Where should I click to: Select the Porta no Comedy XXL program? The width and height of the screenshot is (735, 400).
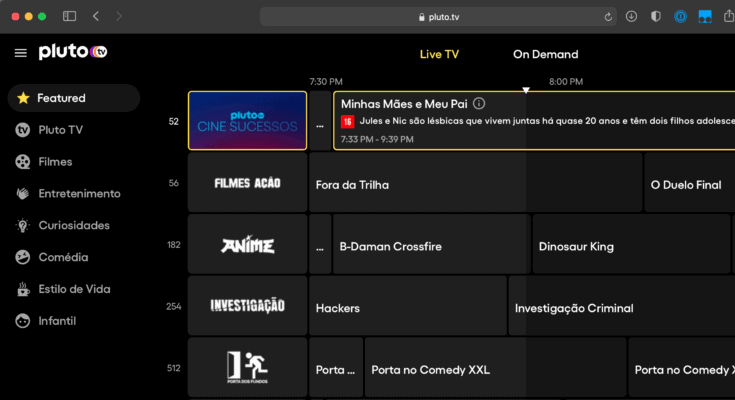click(x=495, y=367)
